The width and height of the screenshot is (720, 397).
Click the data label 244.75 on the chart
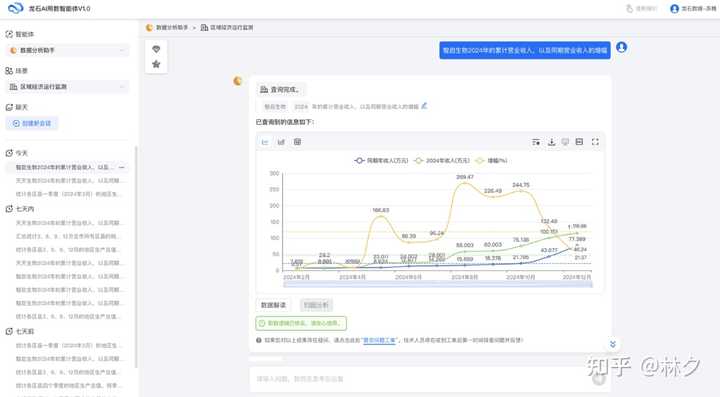pos(521,185)
